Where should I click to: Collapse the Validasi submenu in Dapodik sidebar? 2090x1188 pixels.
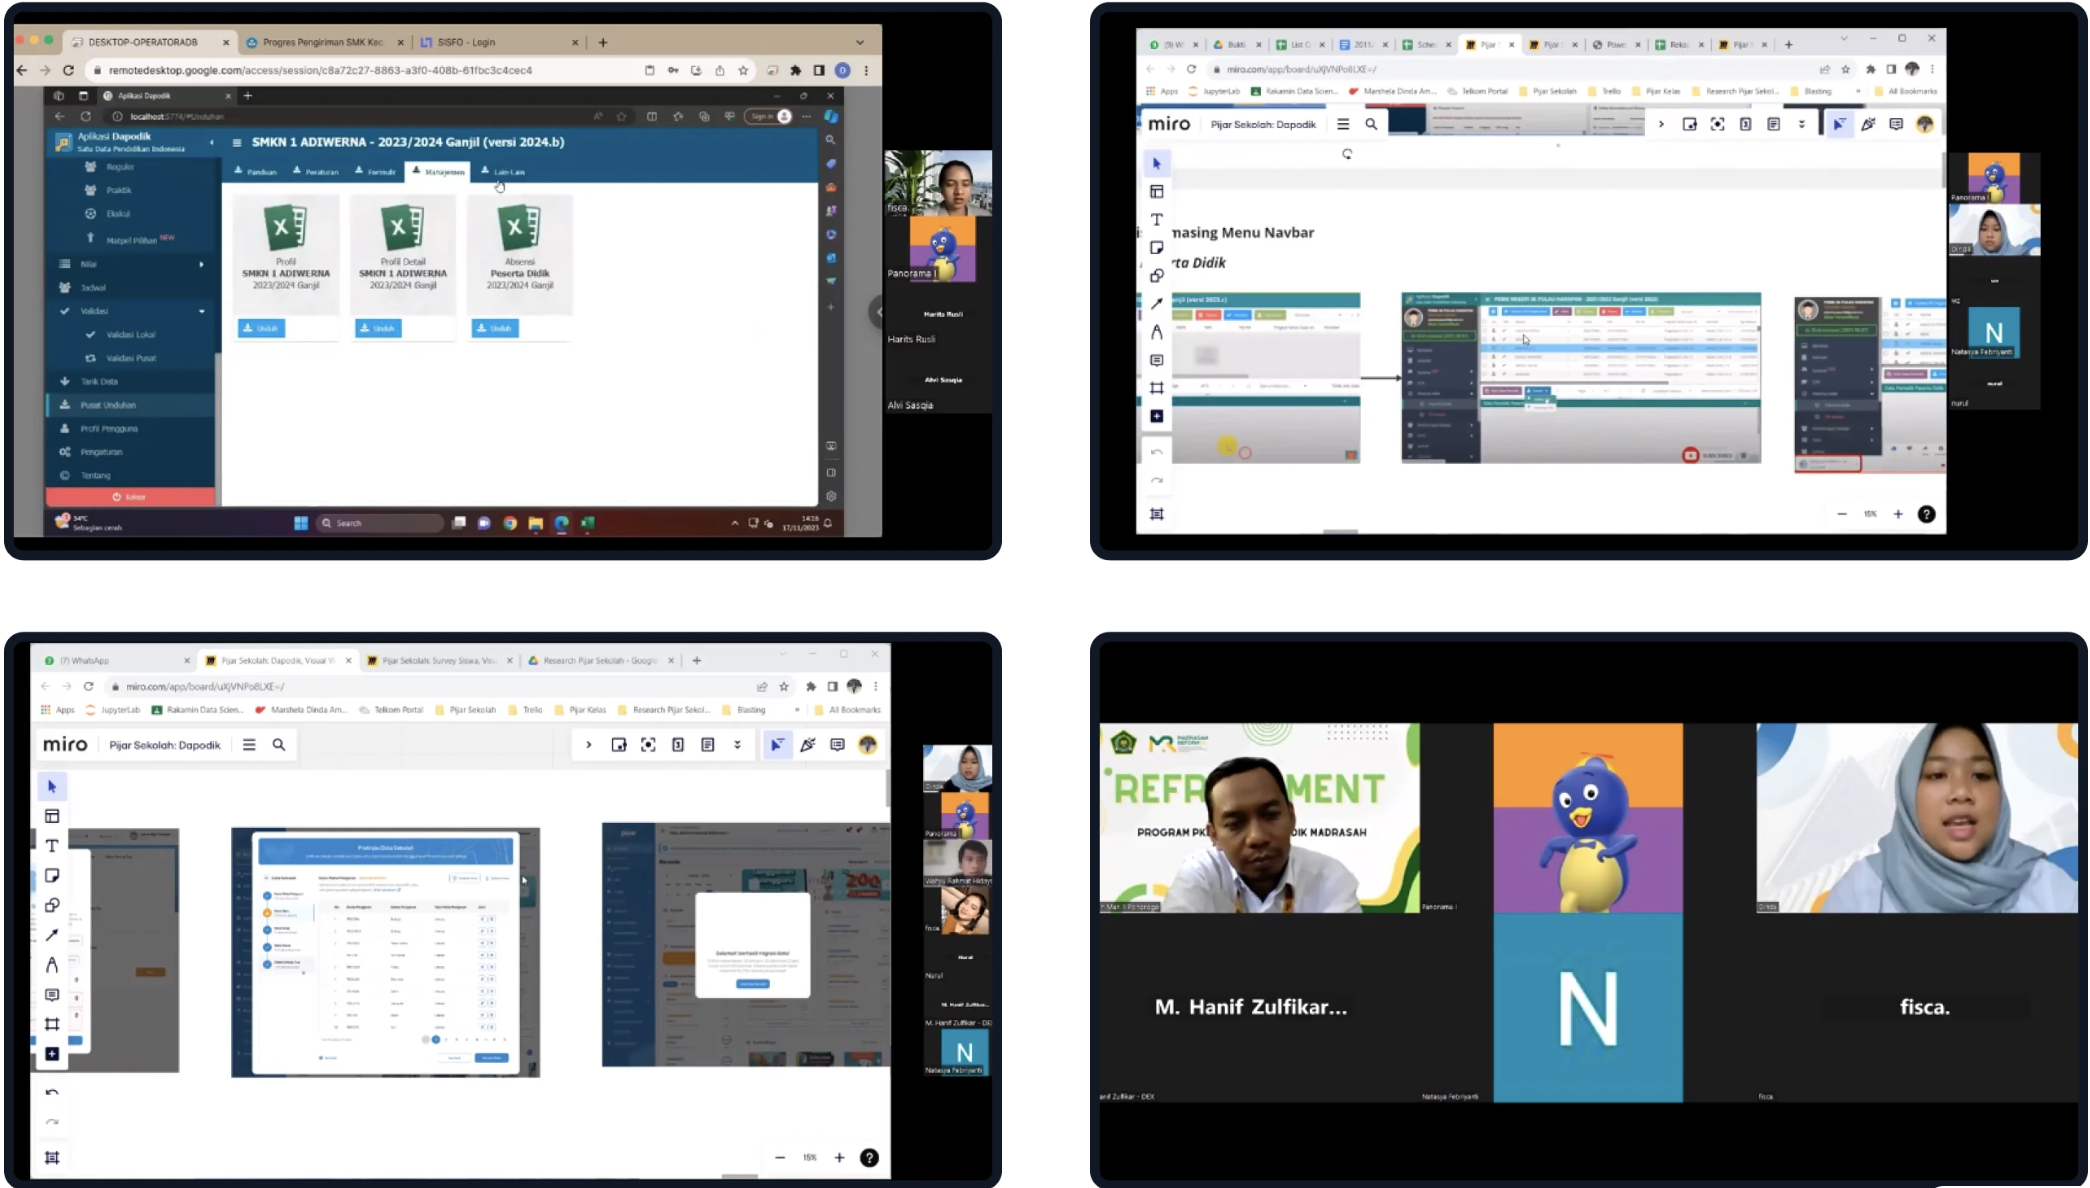(201, 311)
